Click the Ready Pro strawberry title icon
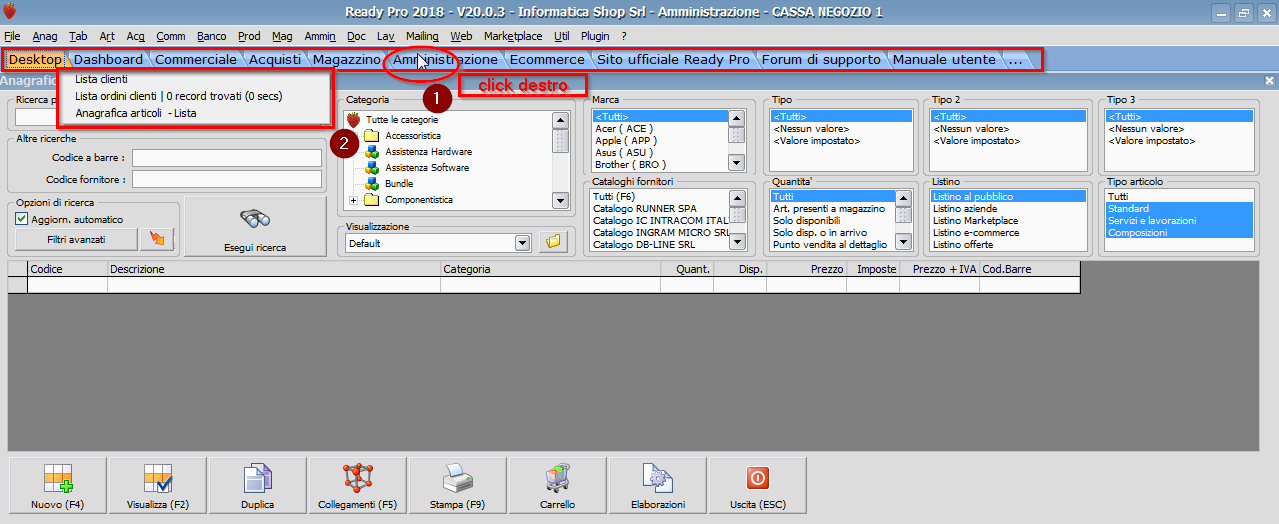This screenshot has width=1279, height=524. click(10, 12)
